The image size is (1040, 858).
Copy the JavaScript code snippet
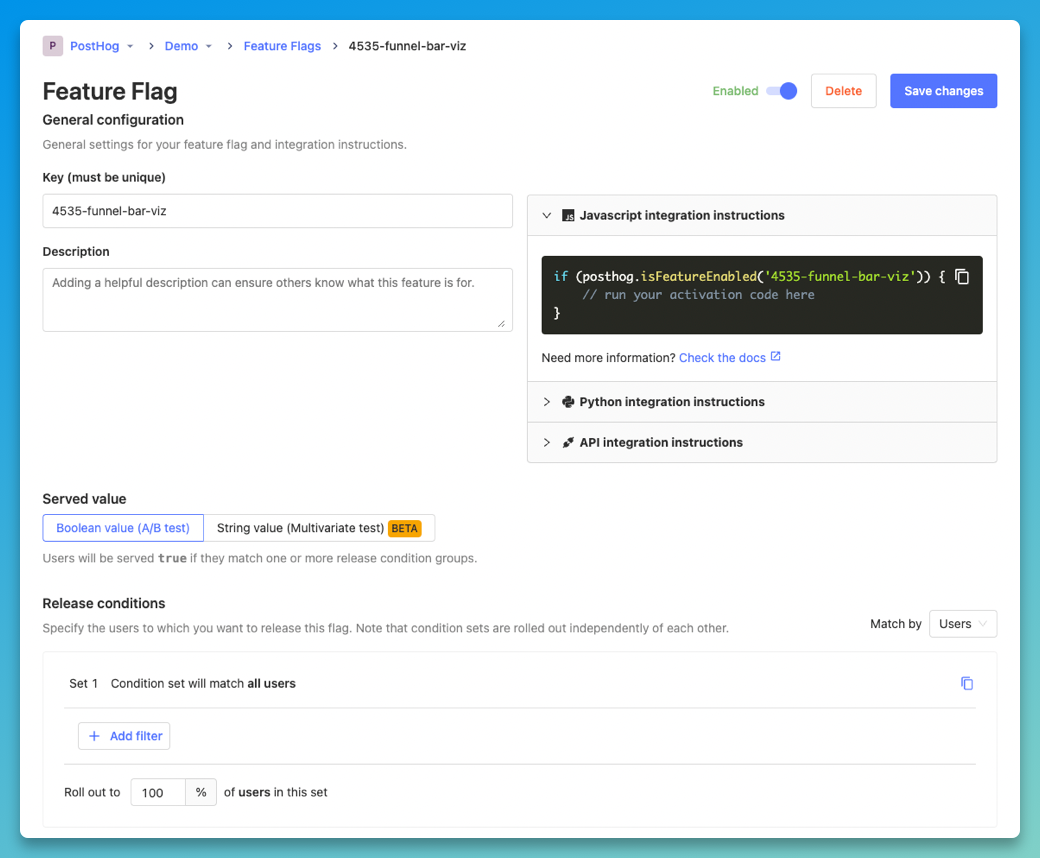pos(962,277)
